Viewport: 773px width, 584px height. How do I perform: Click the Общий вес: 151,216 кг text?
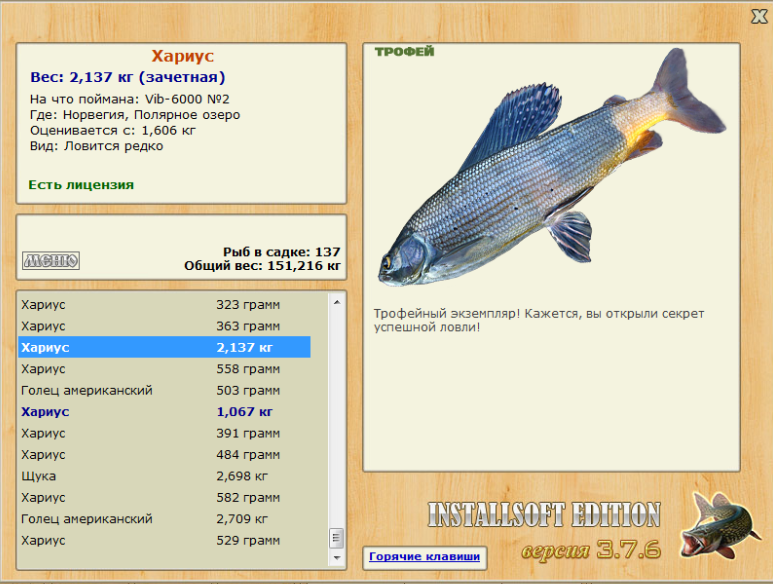click(262, 266)
